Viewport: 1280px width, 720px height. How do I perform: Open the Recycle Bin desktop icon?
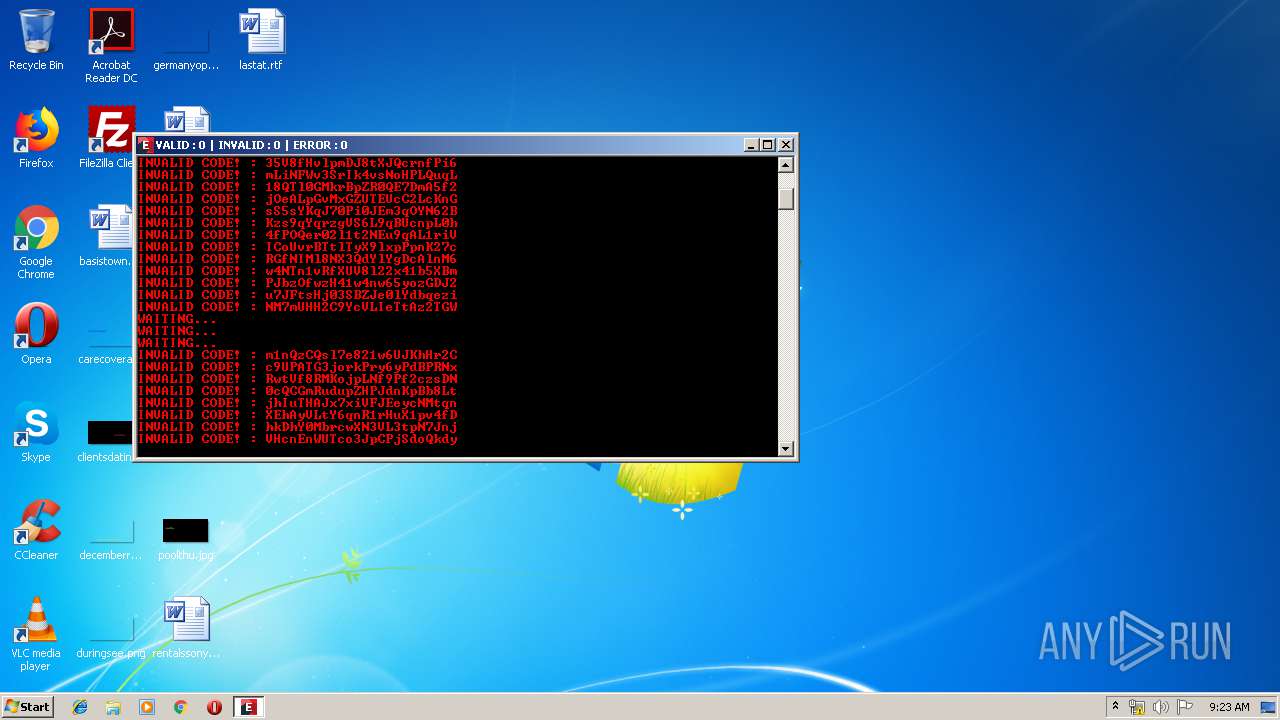36,40
